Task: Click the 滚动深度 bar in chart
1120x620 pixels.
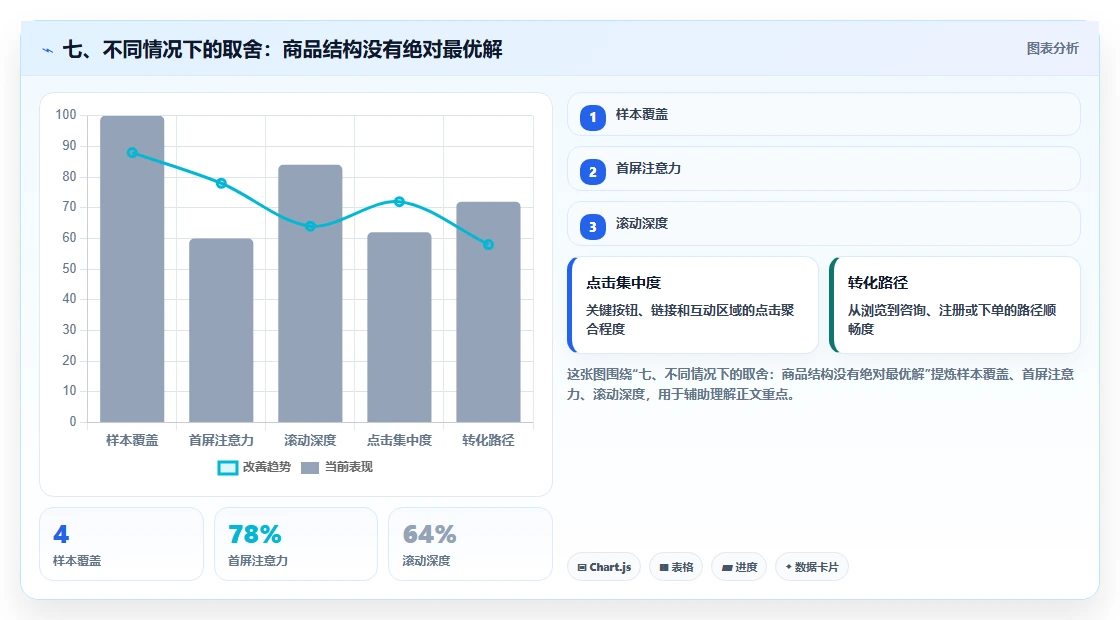Action: [x=310, y=294]
